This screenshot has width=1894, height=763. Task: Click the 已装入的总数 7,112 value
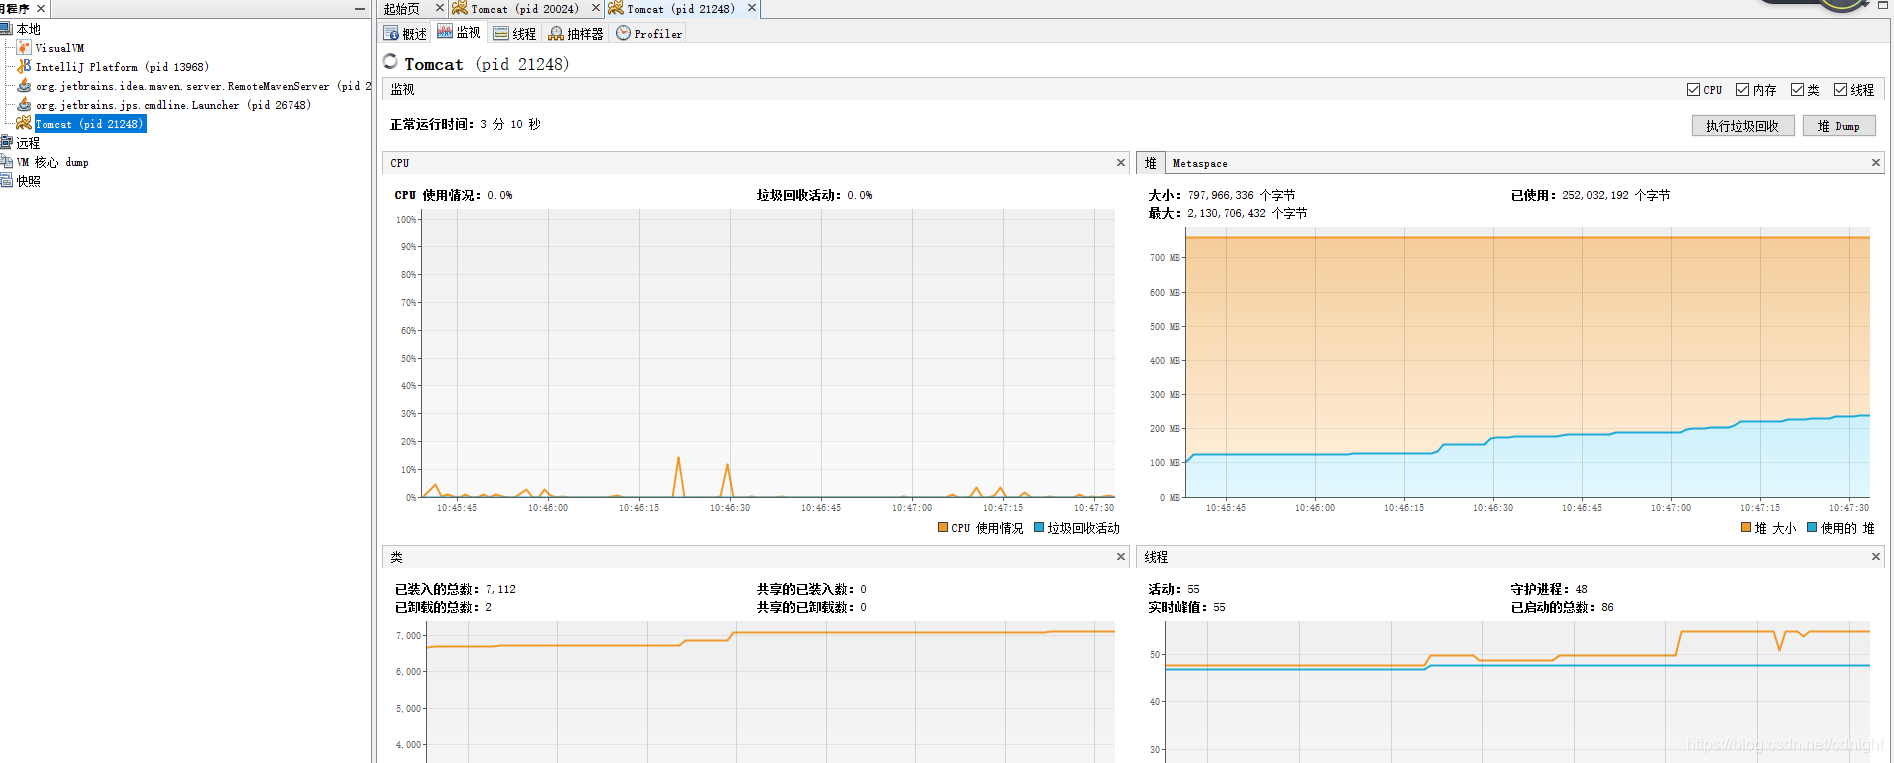pyautogui.click(x=501, y=589)
